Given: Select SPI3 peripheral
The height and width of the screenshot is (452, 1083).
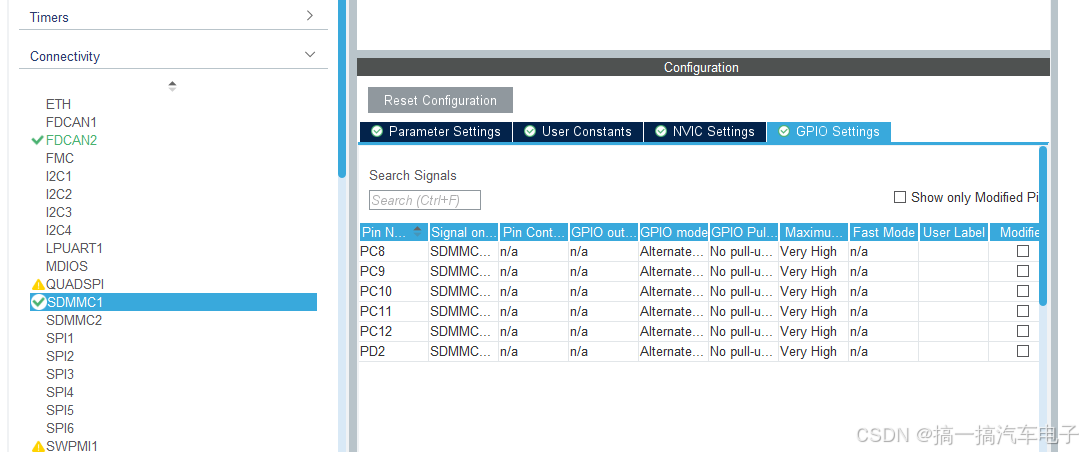Looking at the screenshot, I should tap(59, 374).
